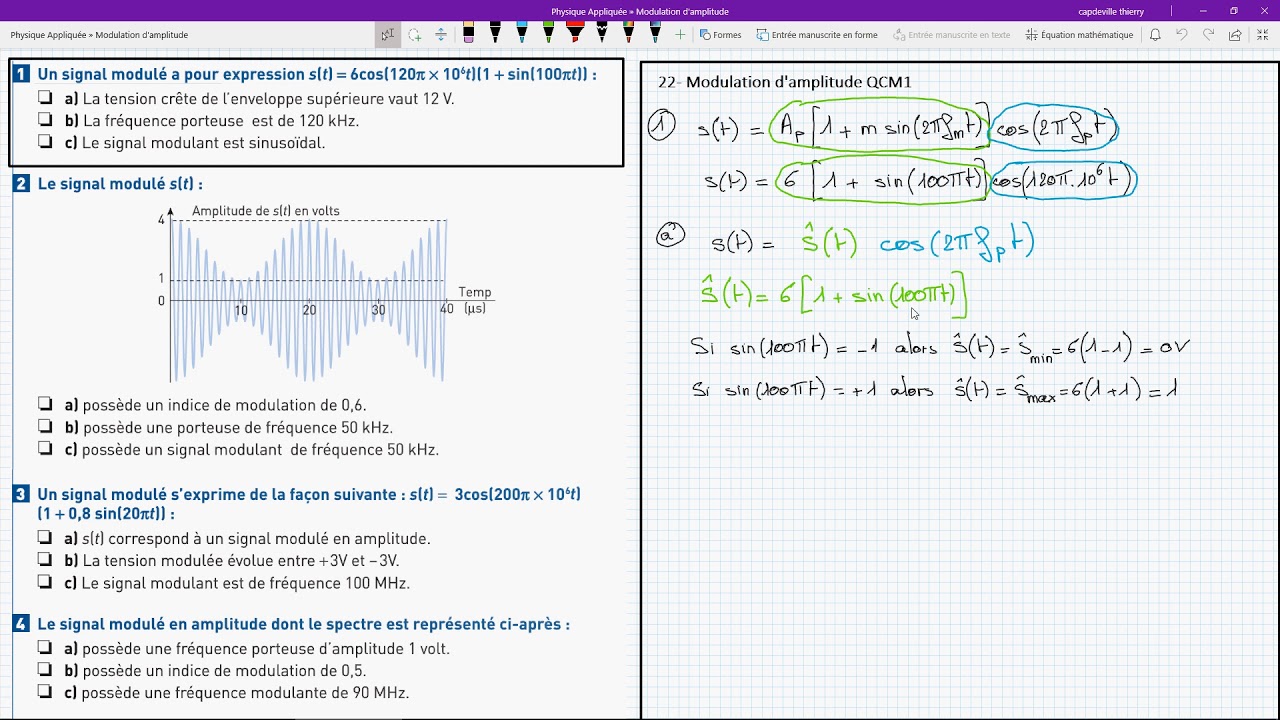The height and width of the screenshot is (720, 1280).
Task: Toggle Entrée manuscrite en forme
Action: coord(817,35)
